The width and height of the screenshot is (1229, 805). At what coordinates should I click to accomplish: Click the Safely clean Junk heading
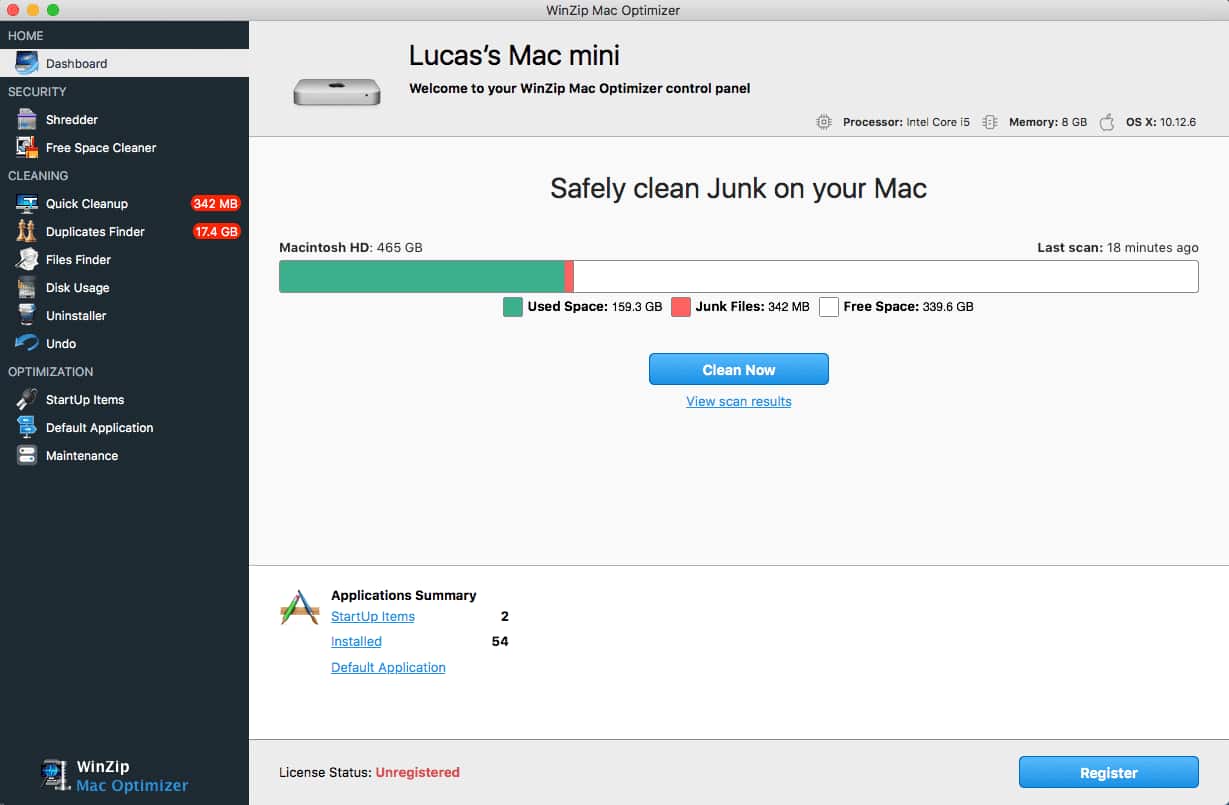739,188
